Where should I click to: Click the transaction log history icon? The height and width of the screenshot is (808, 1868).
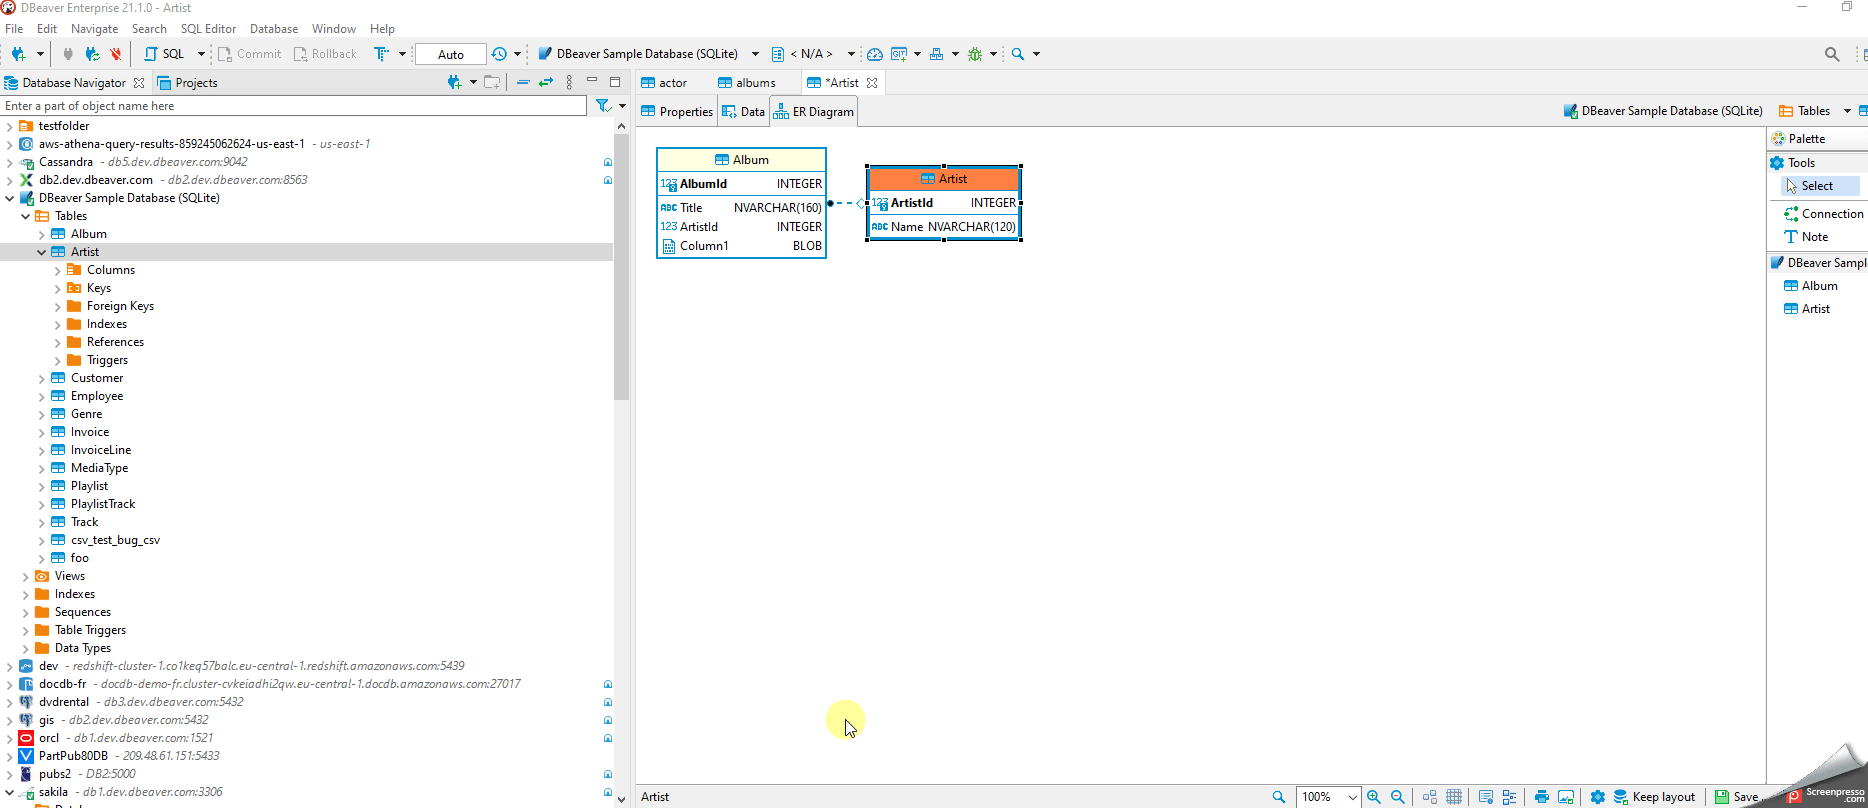tap(499, 54)
